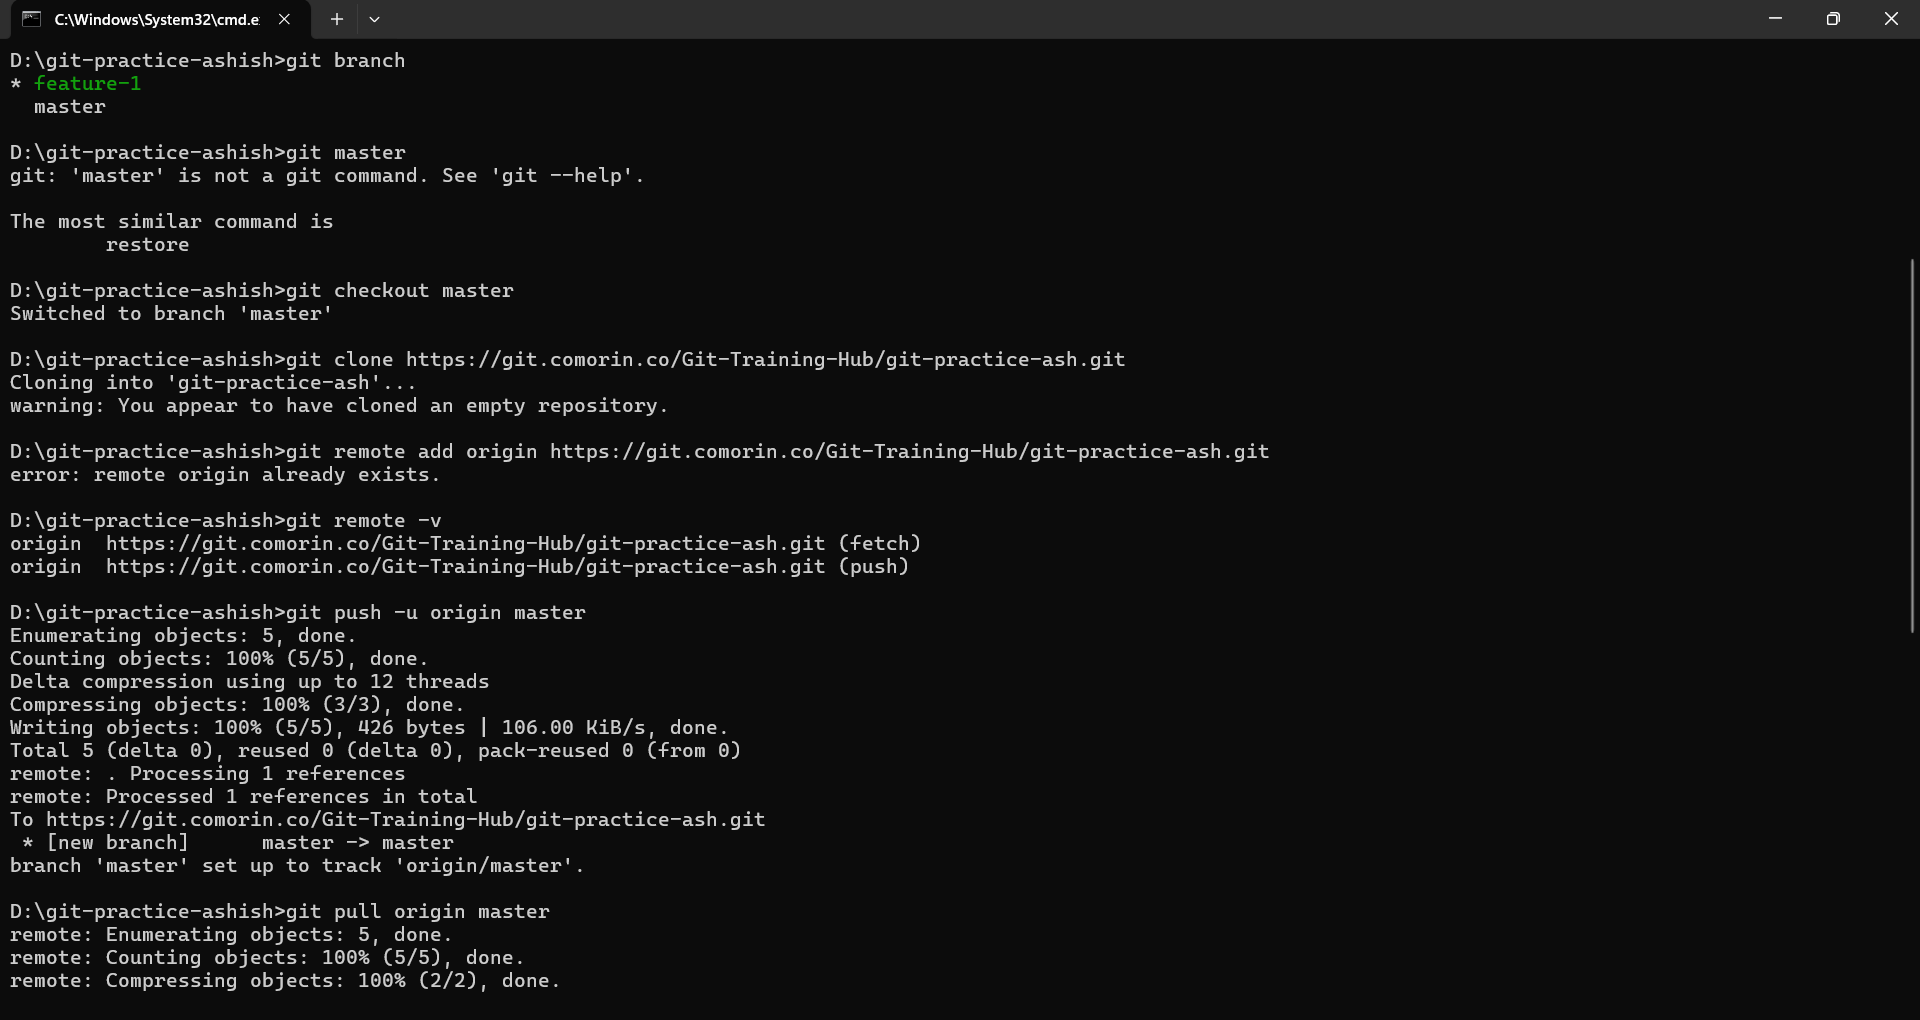Restore down the terminal window
Image resolution: width=1920 pixels, height=1020 pixels.
pos(1833,19)
